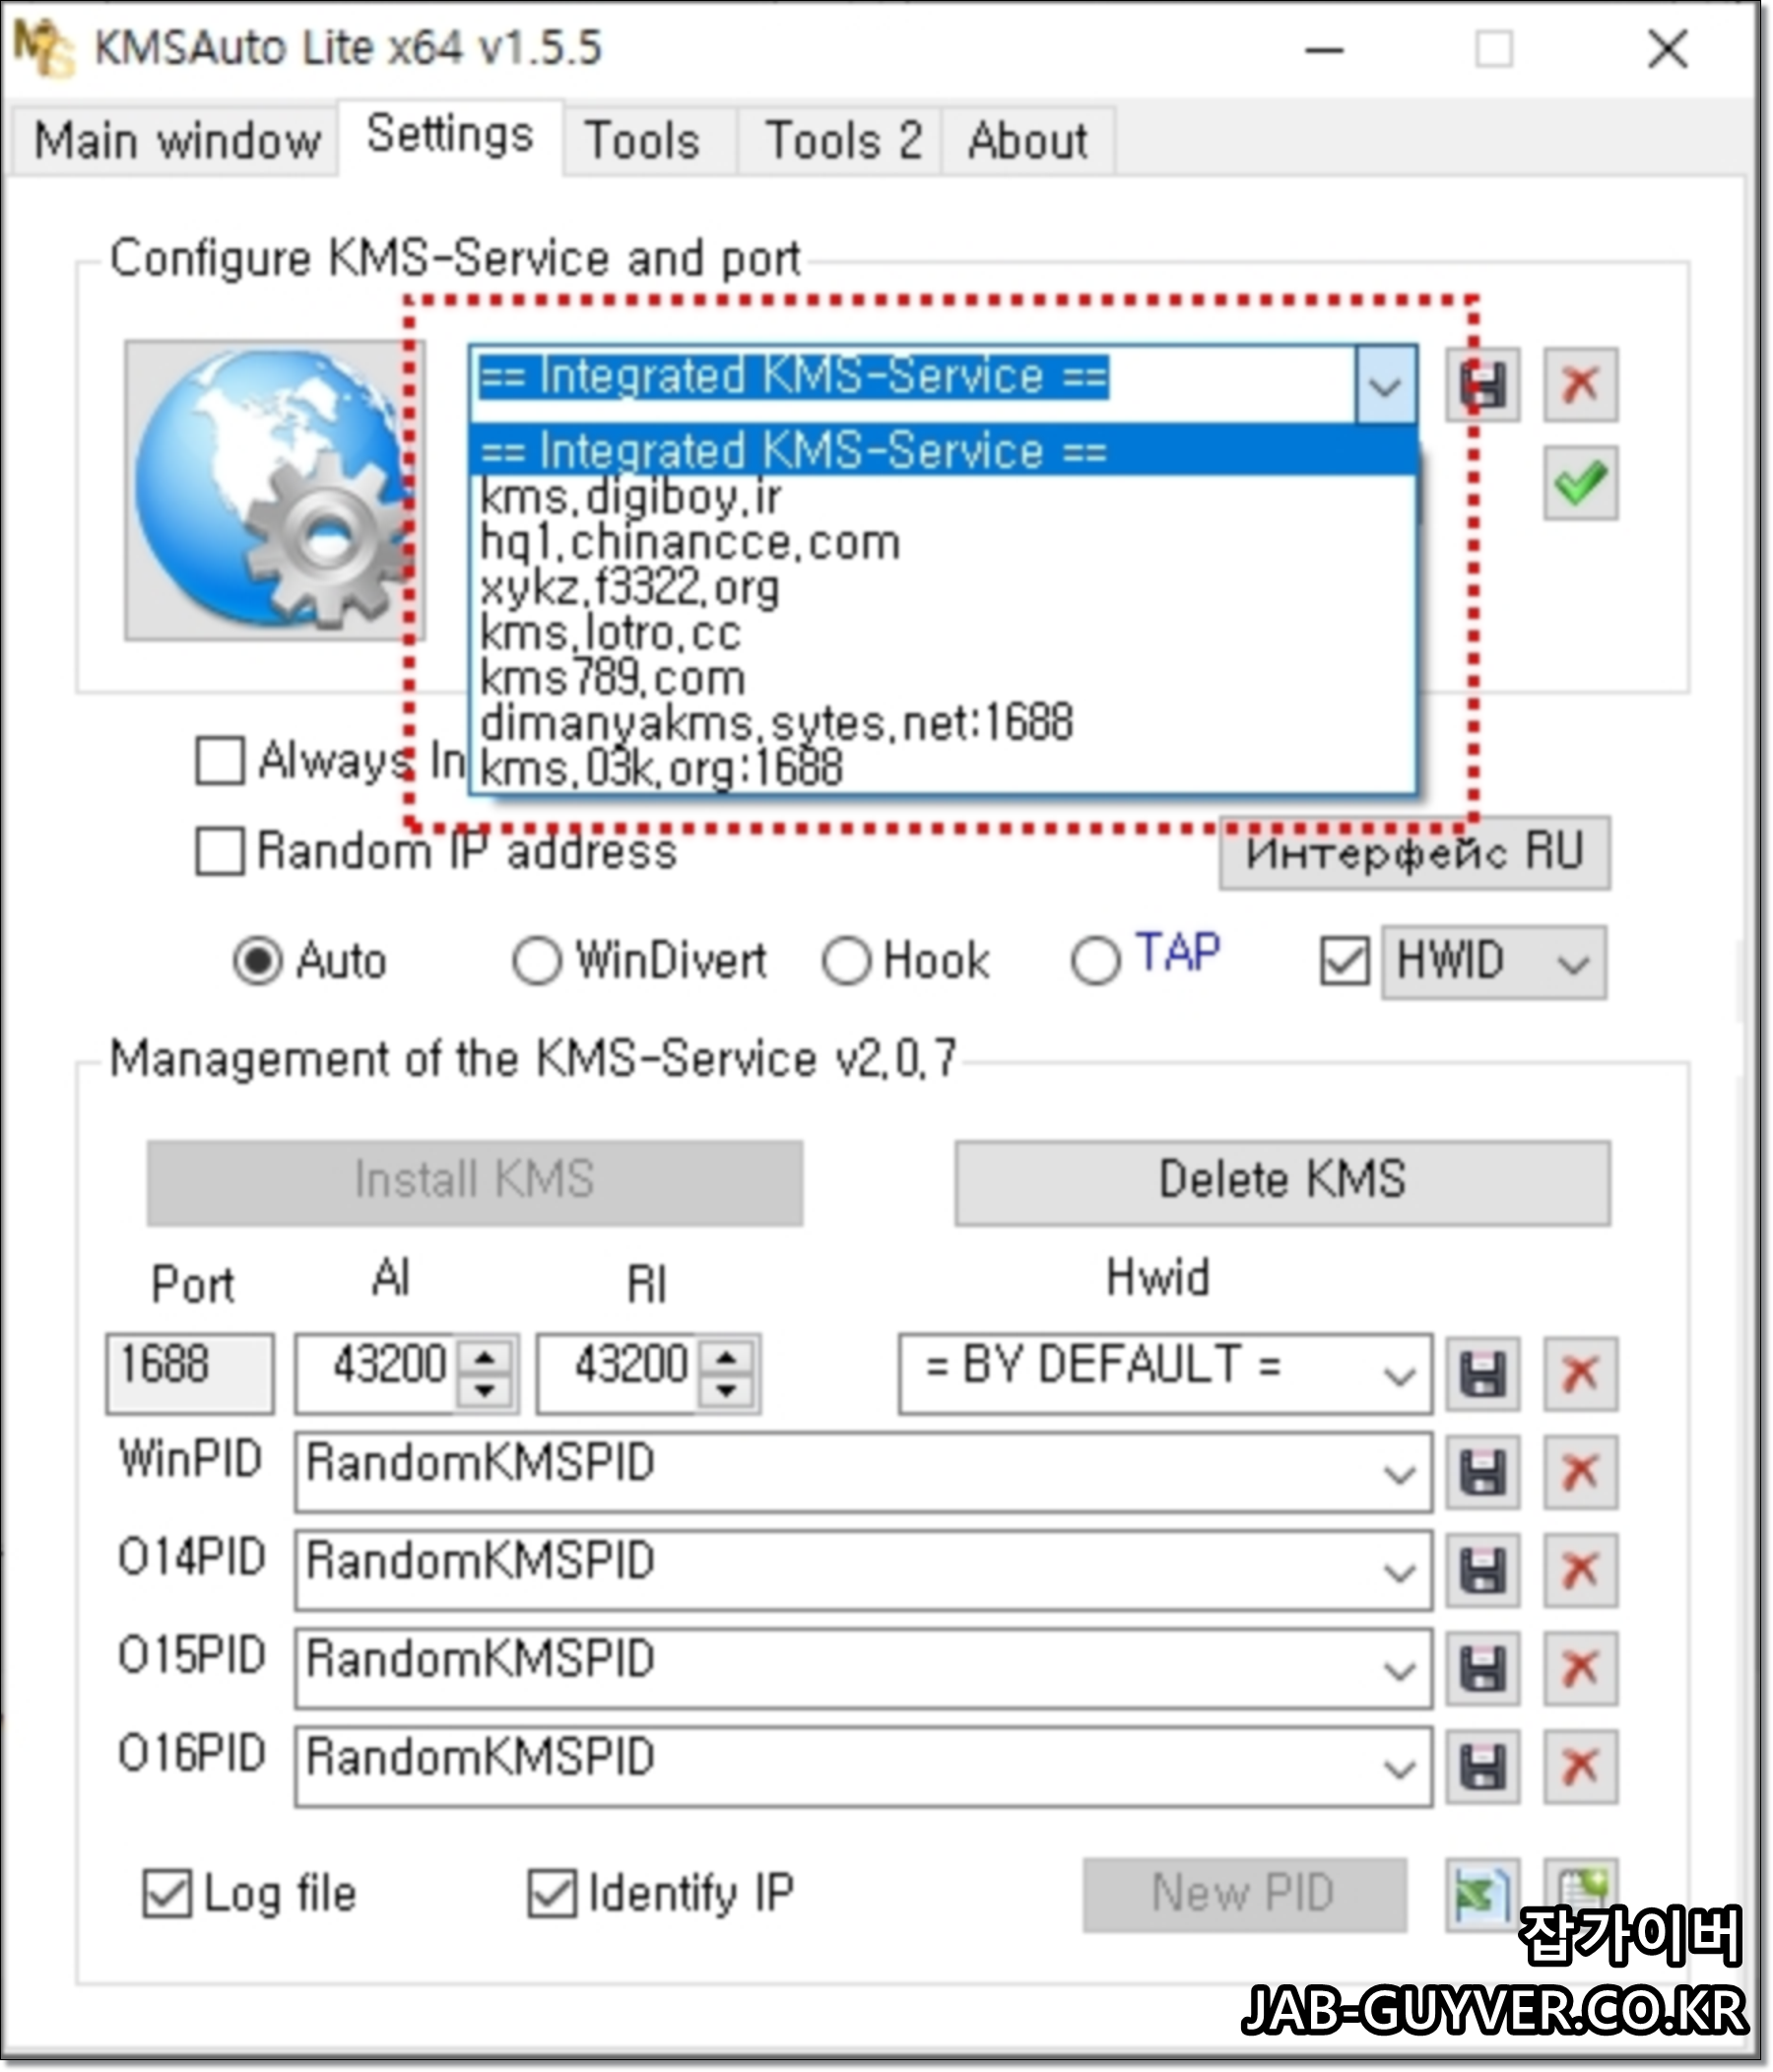The image size is (1773, 2072).
Task: Choose hq1.chinancce.com from the list
Action: tap(942, 542)
